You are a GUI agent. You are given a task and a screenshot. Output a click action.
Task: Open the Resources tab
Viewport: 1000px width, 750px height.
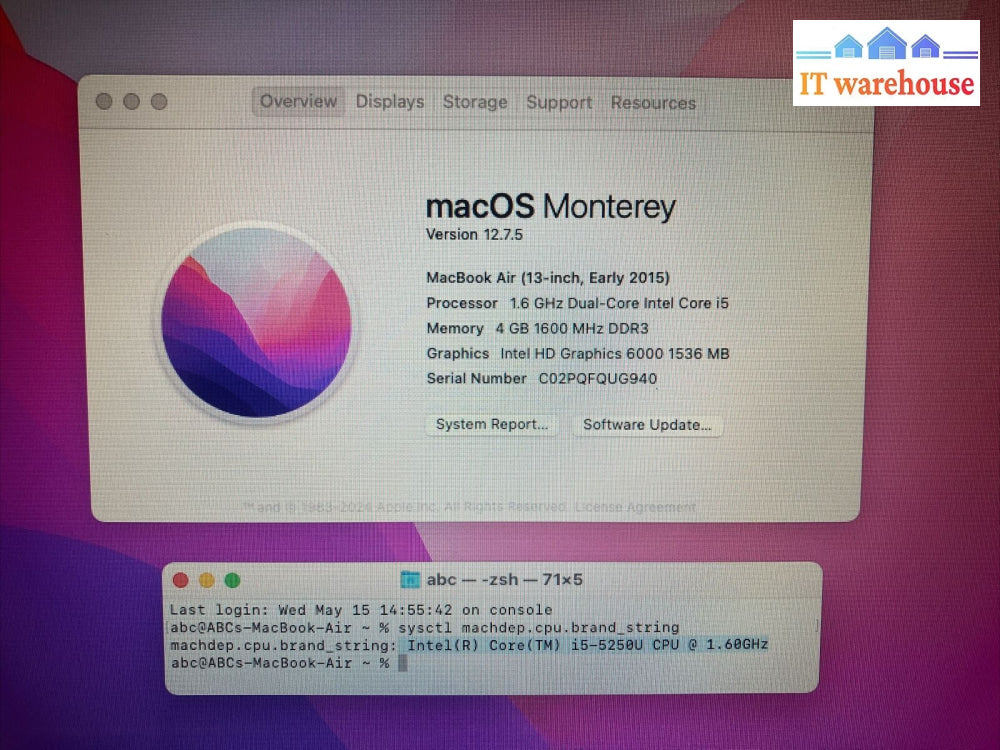pos(653,103)
